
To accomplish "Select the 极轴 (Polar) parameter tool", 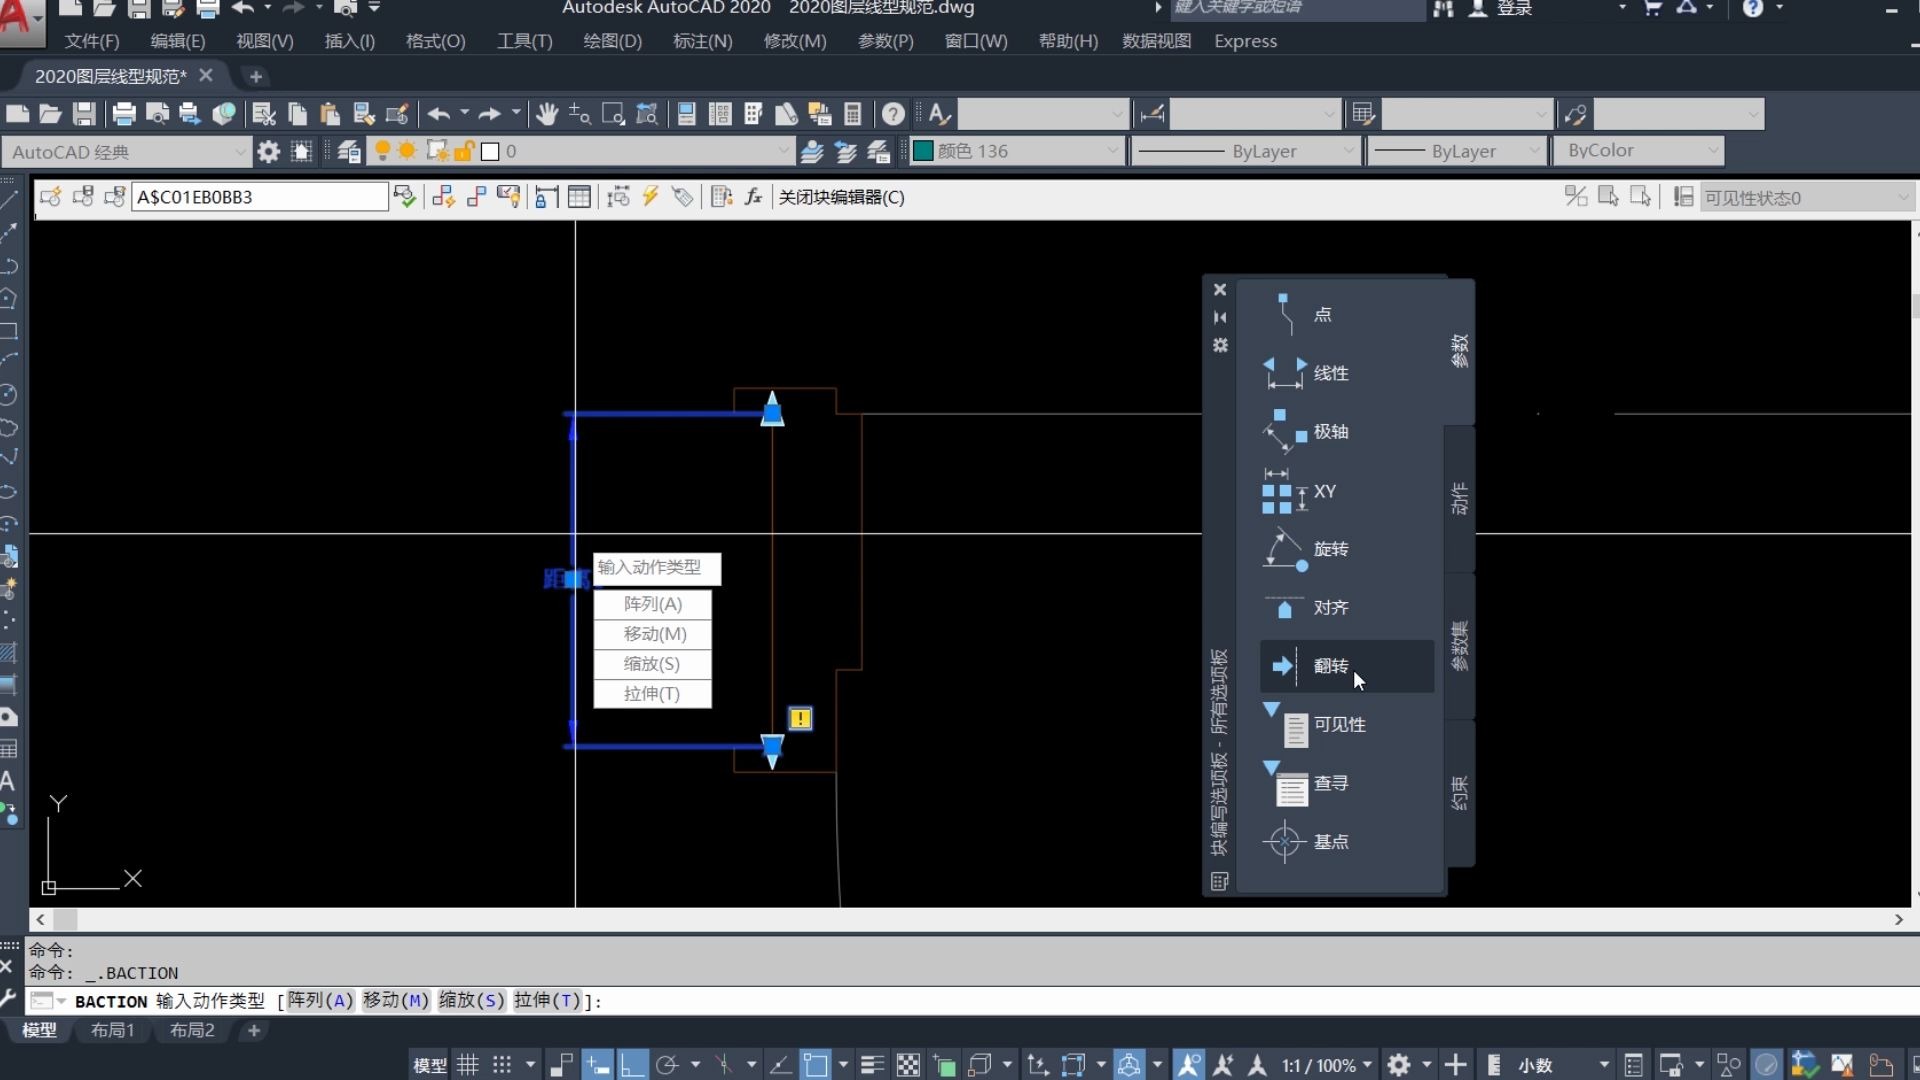I will 1346,432.
